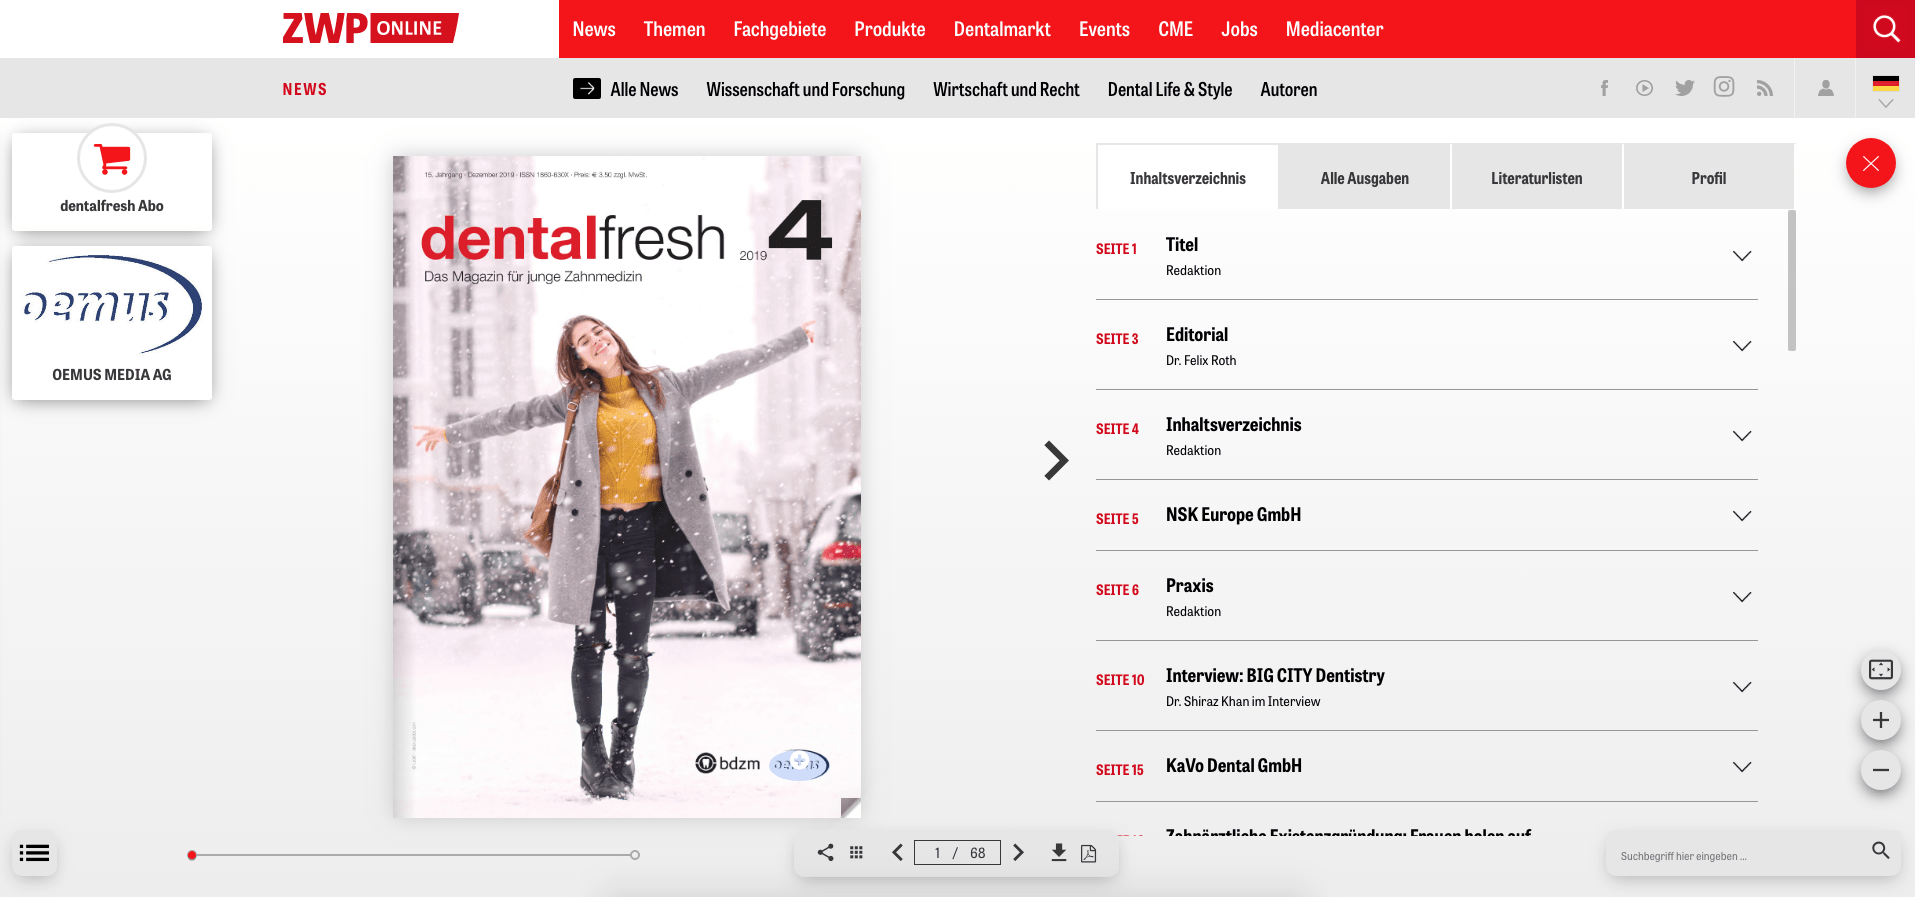Open the Autoren link

point(1288,89)
